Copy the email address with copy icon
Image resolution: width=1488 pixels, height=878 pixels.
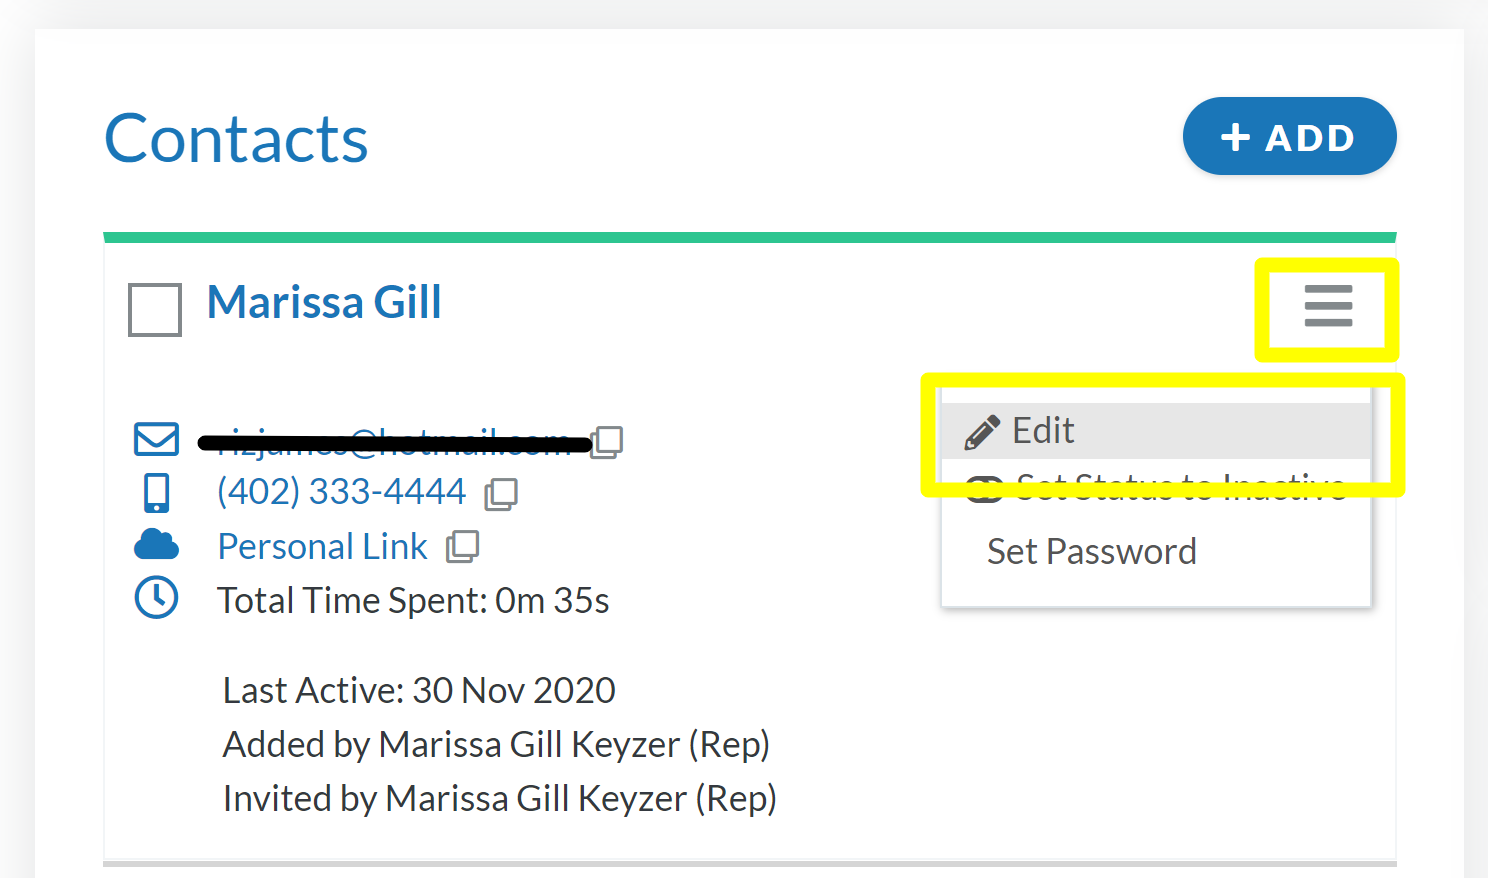point(607,441)
